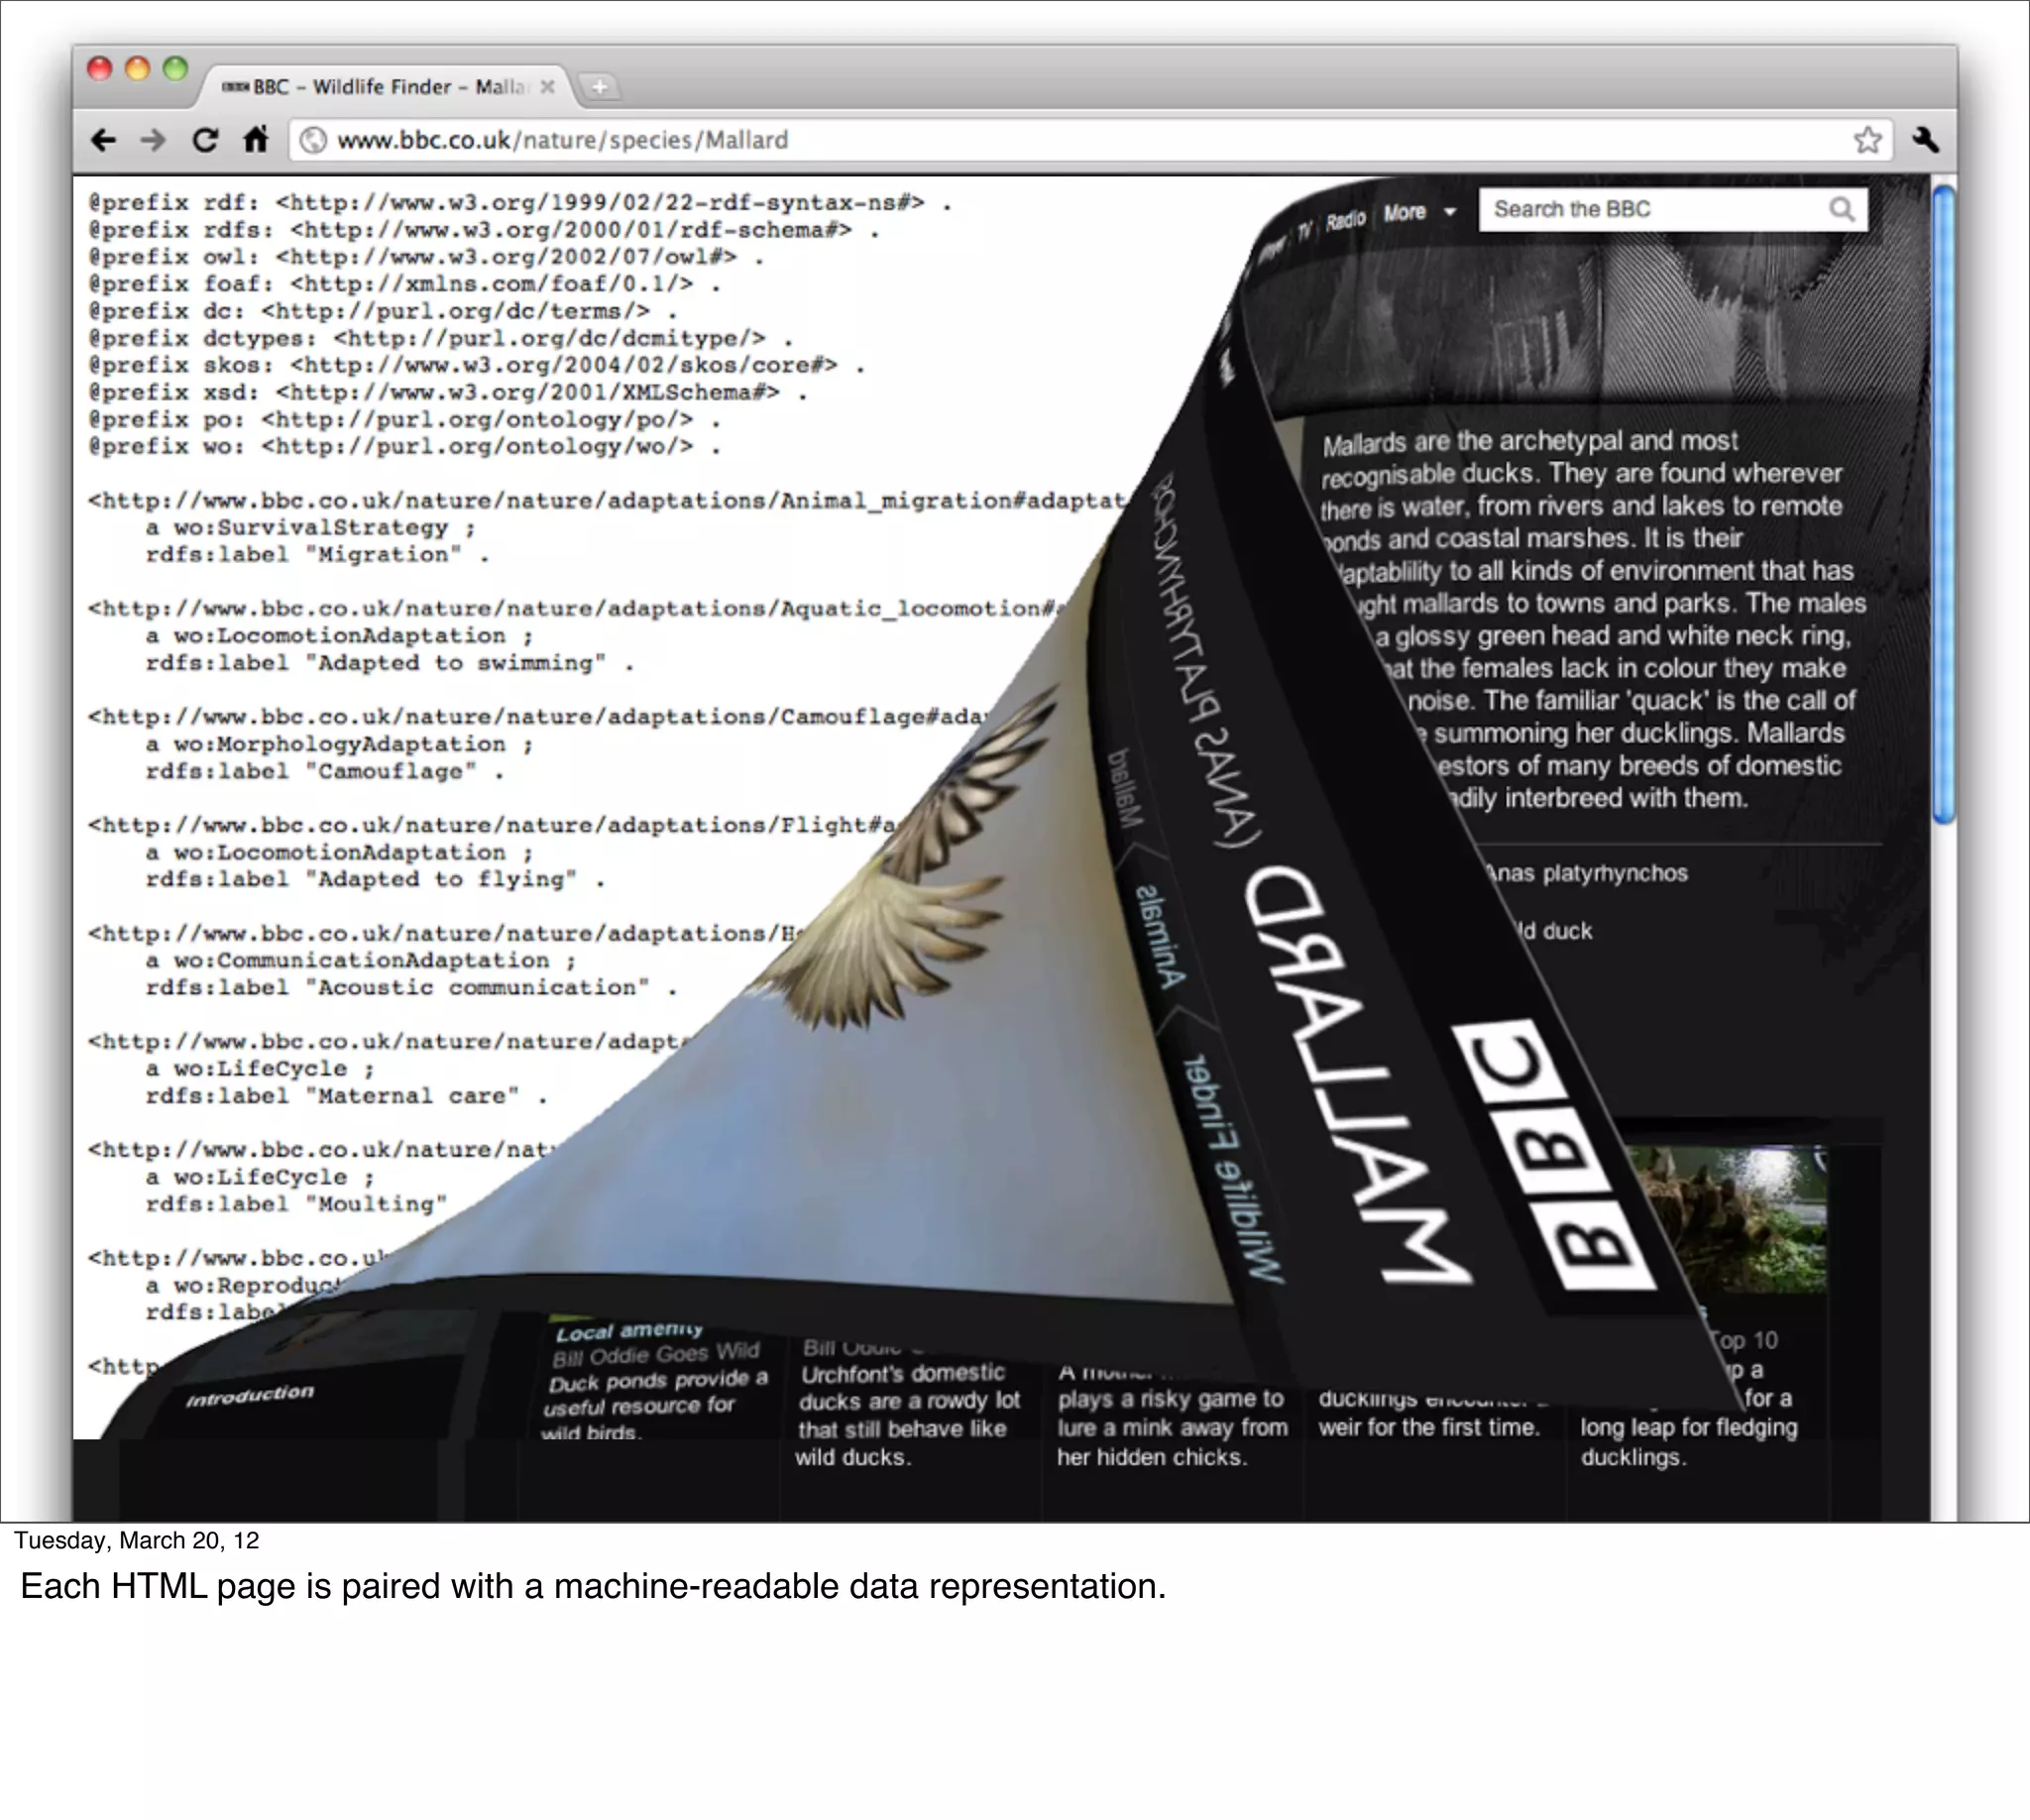Click the rdfs:label "Adapted to swimming" line
The width and height of the screenshot is (2030, 1820).
(x=390, y=663)
